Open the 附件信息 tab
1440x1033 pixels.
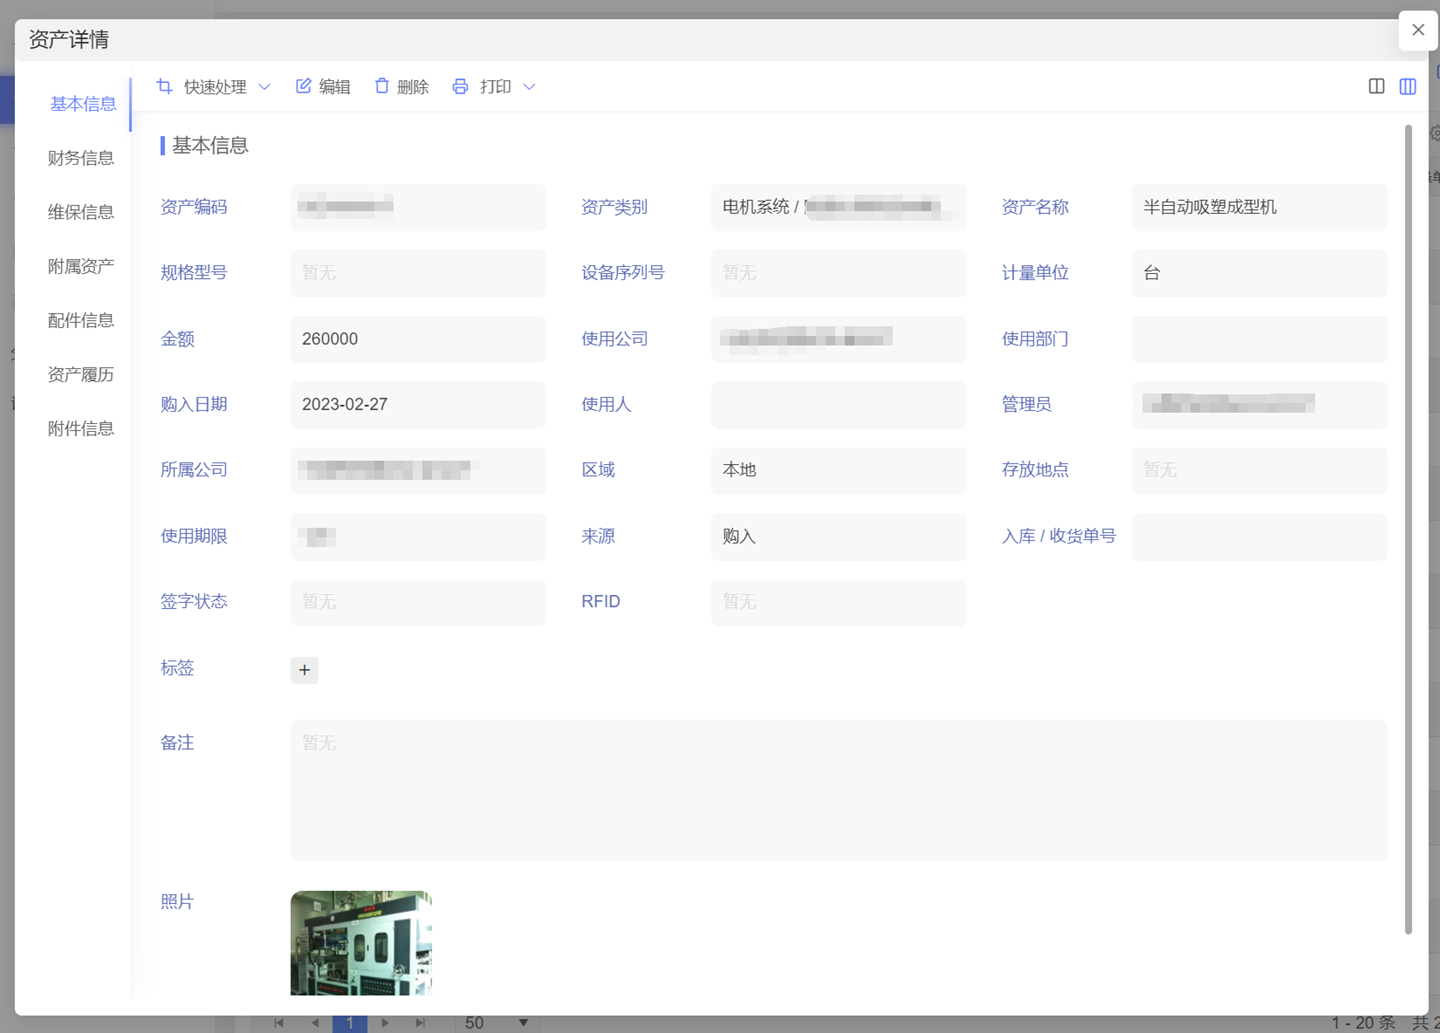point(81,428)
